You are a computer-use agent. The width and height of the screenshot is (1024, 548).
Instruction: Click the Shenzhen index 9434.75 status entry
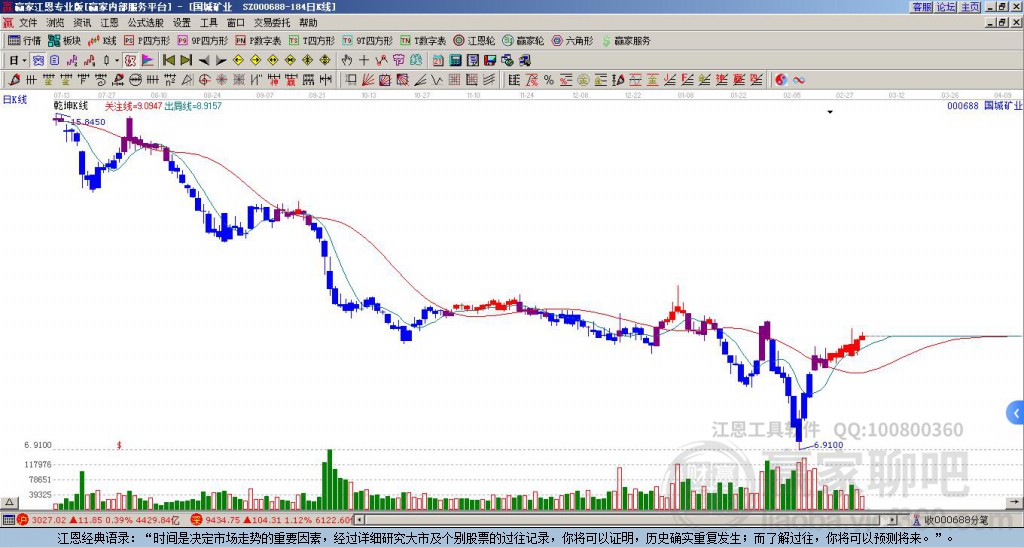(x=271, y=520)
